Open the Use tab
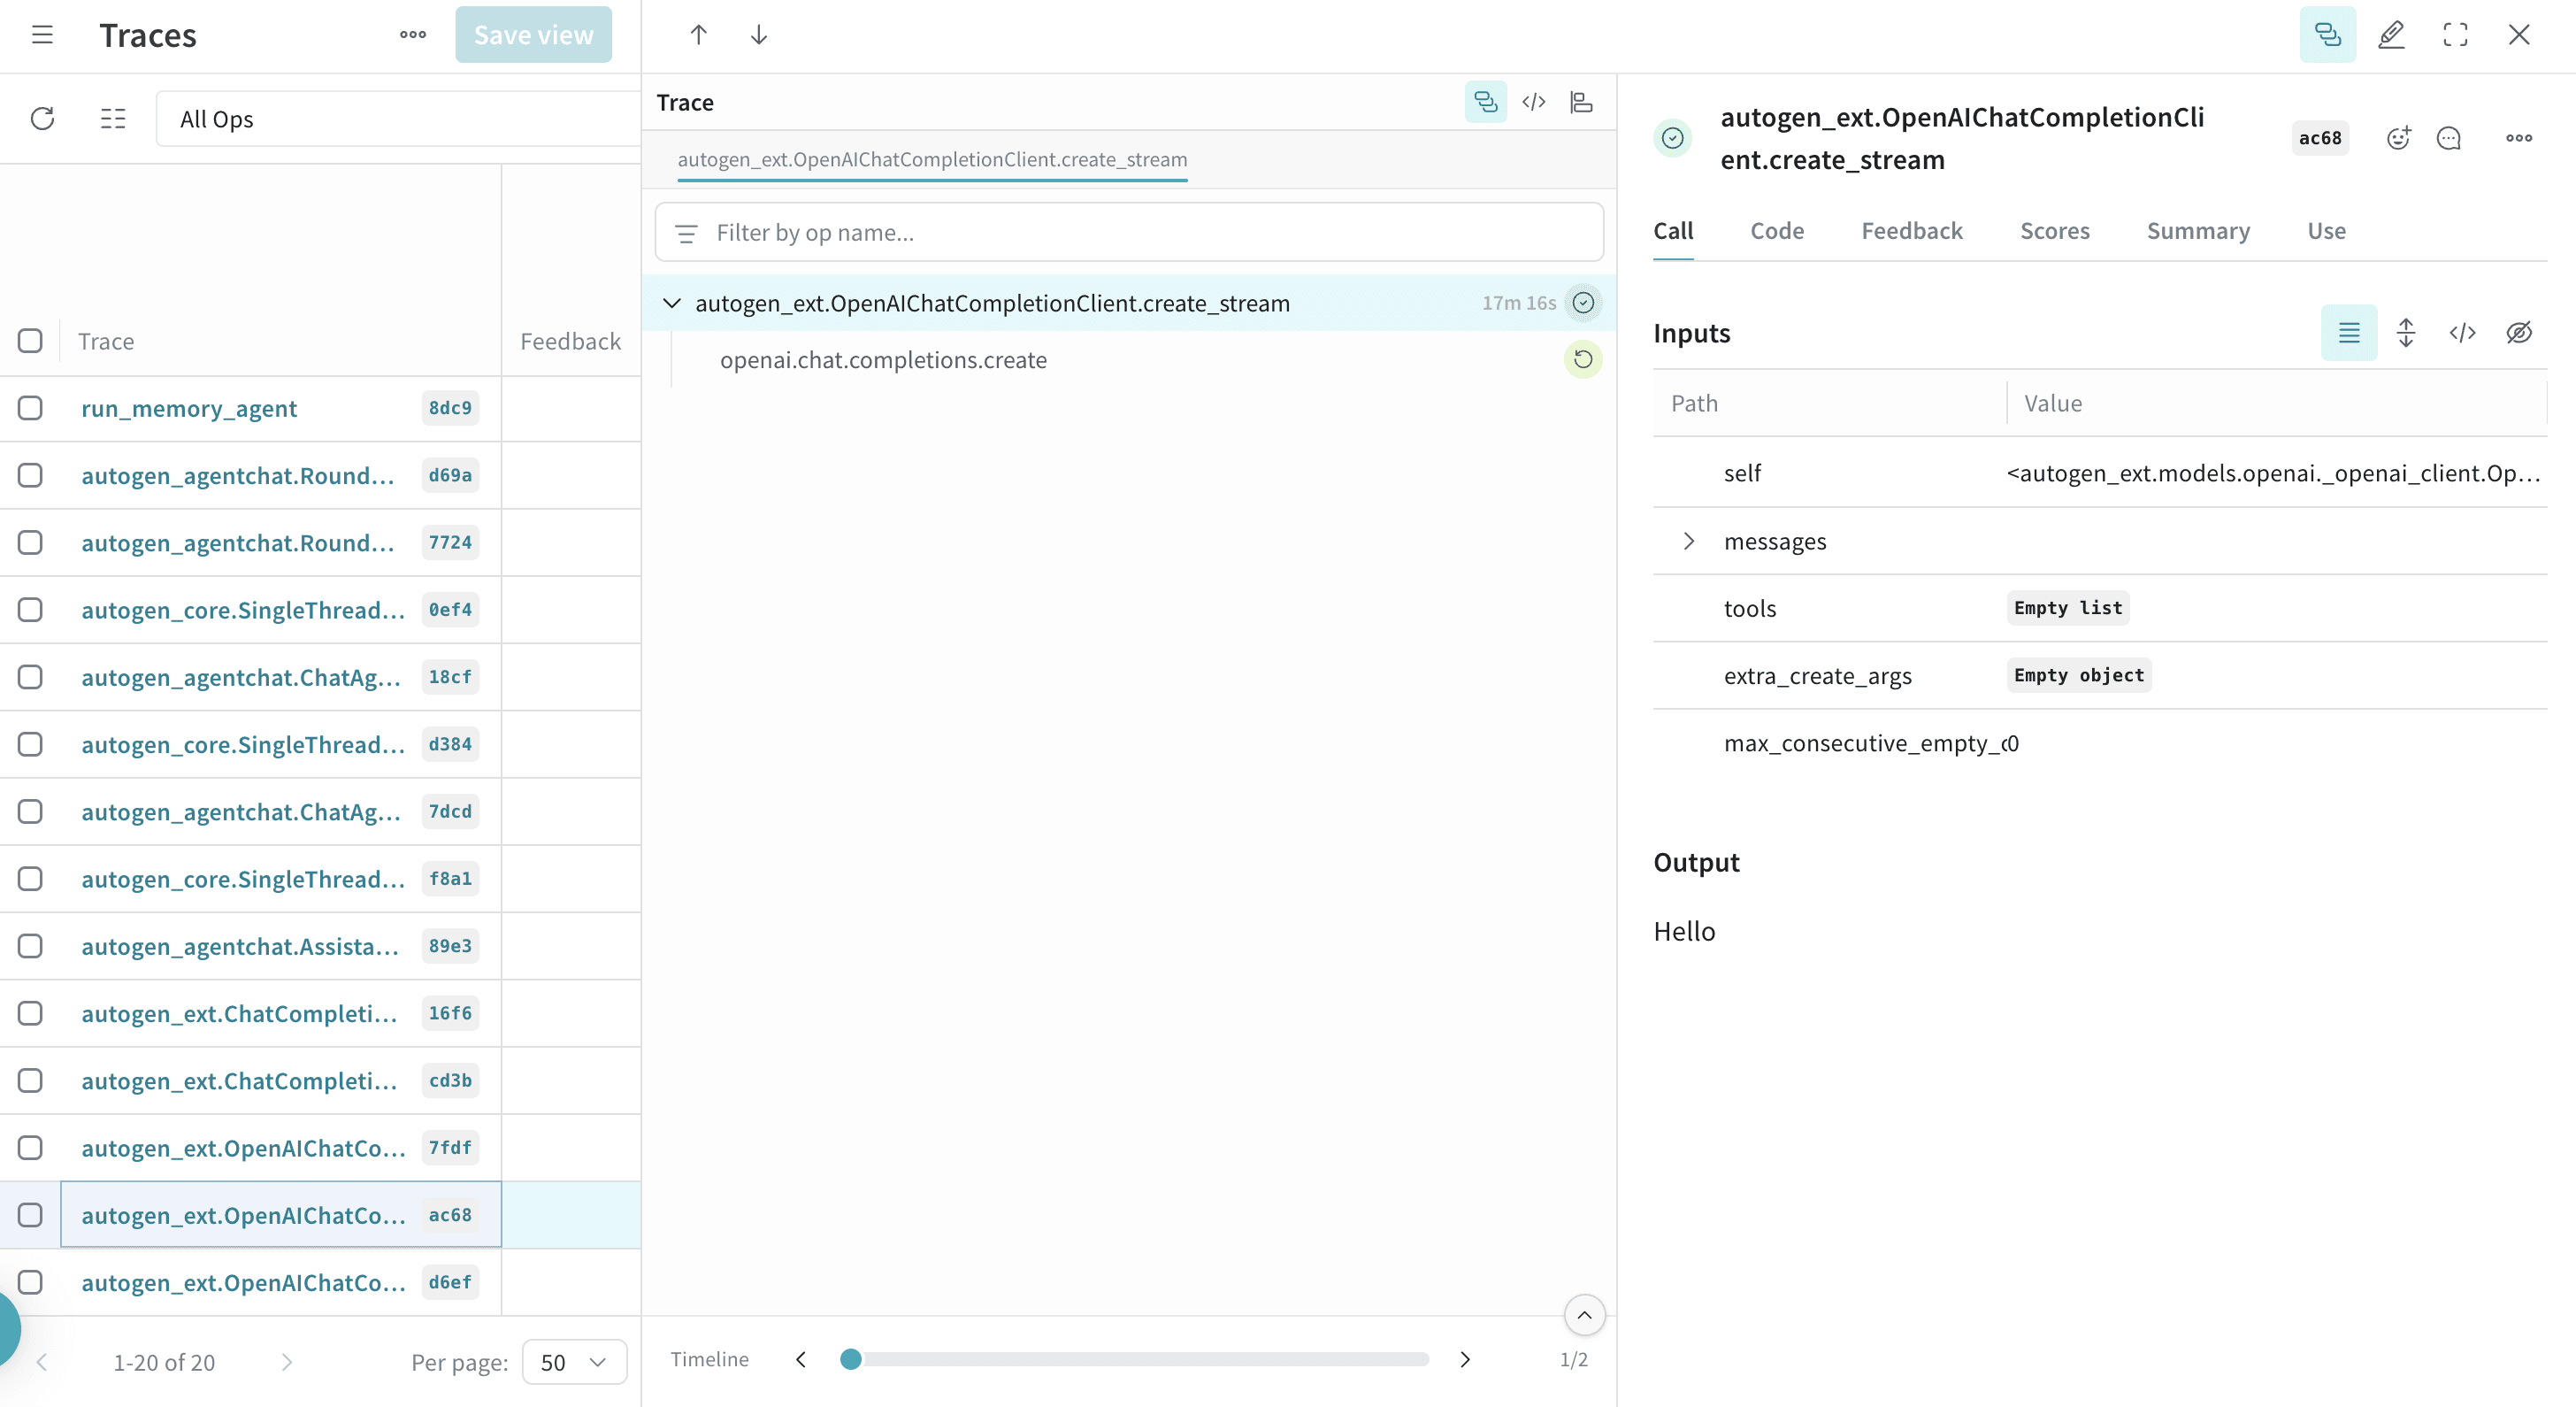Image resolution: width=2576 pixels, height=1407 pixels. click(2326, 231)
